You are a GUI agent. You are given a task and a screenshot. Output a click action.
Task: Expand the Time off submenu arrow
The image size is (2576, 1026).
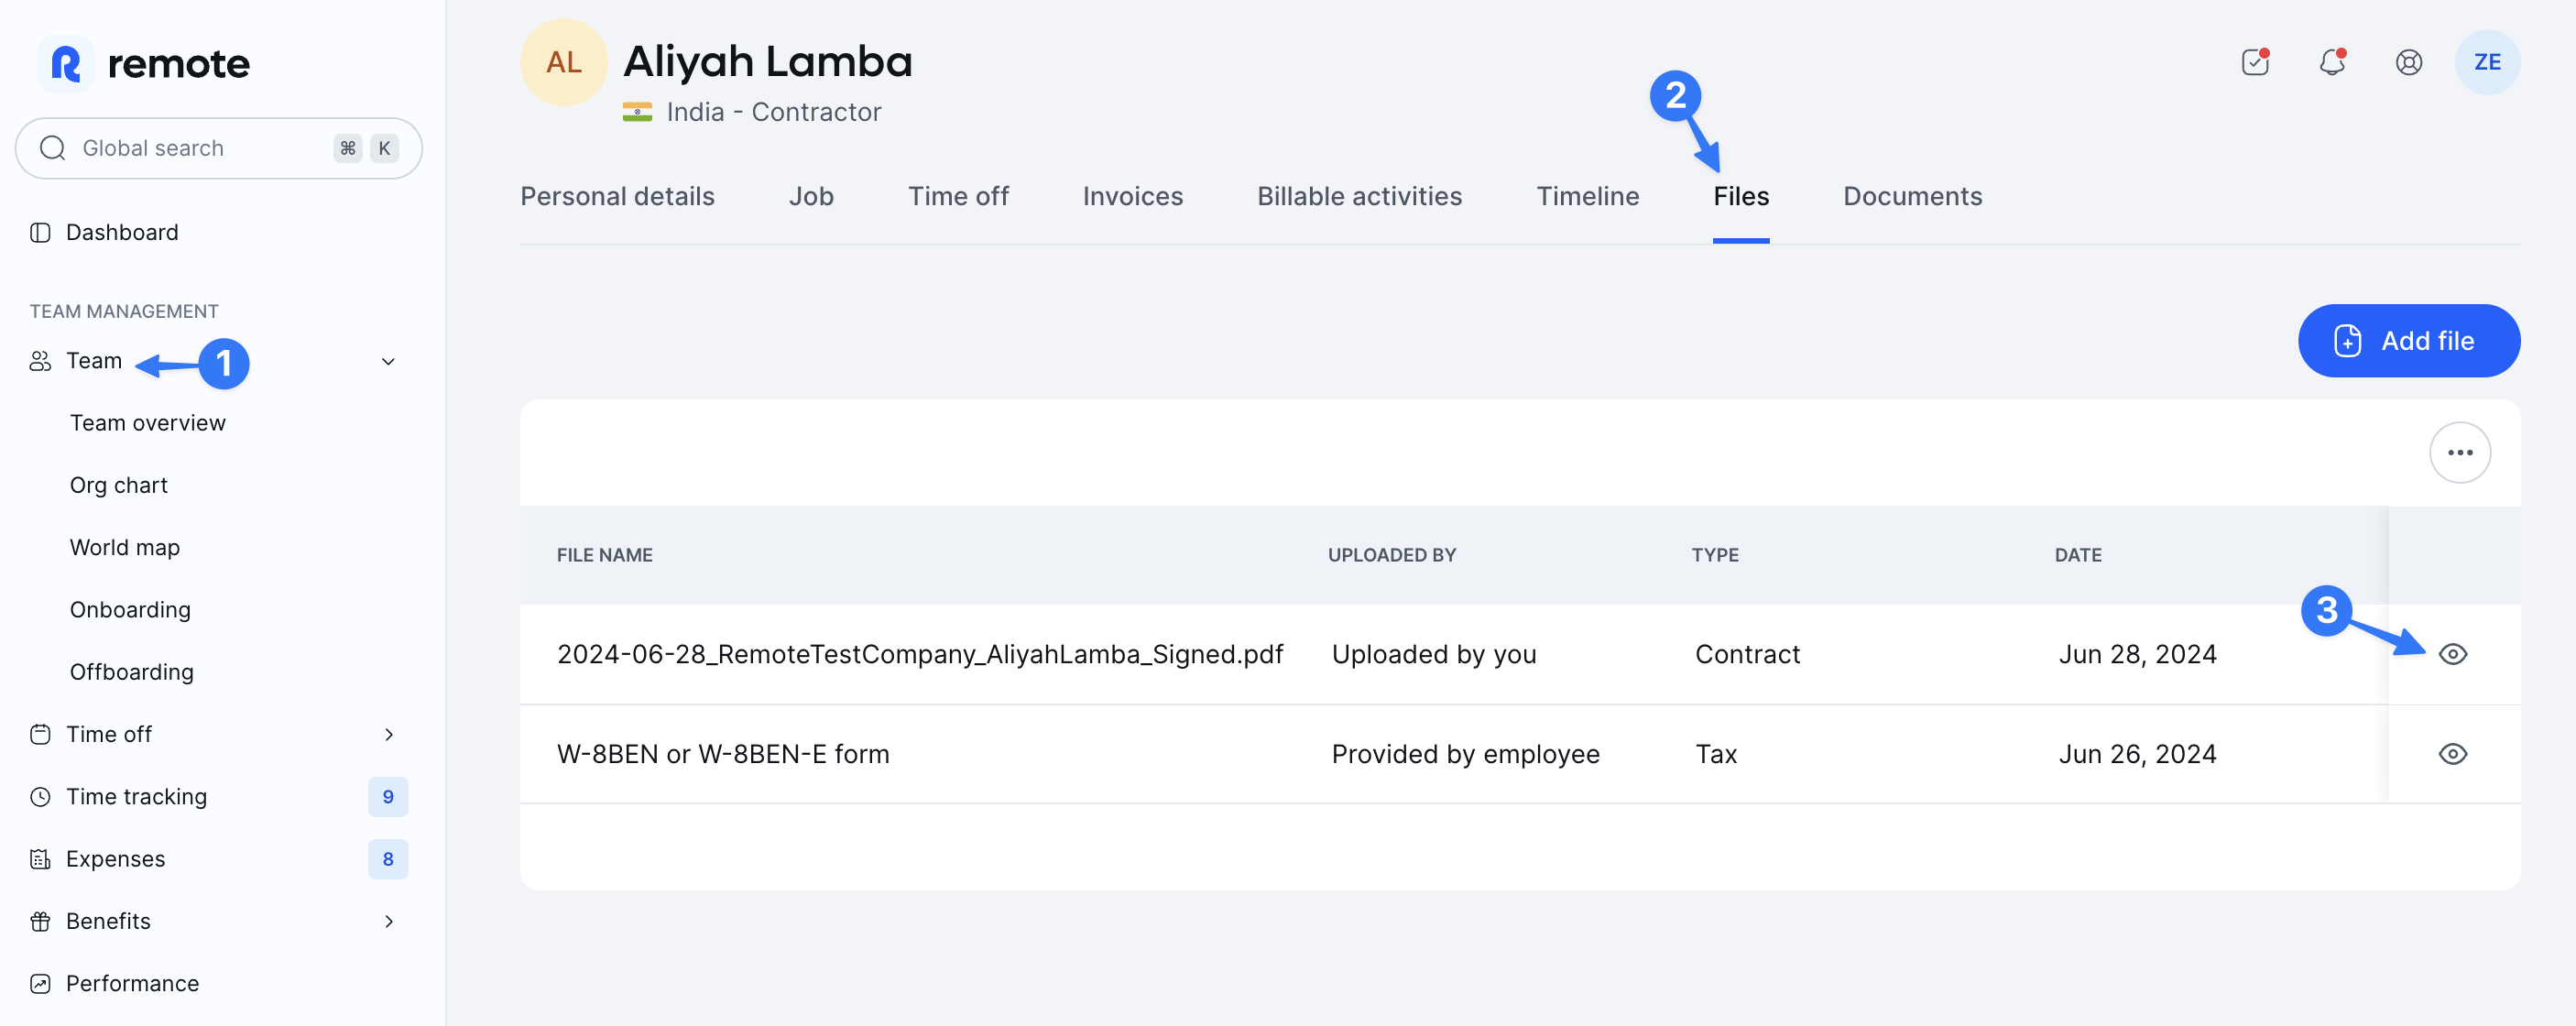tap(390, 734)
